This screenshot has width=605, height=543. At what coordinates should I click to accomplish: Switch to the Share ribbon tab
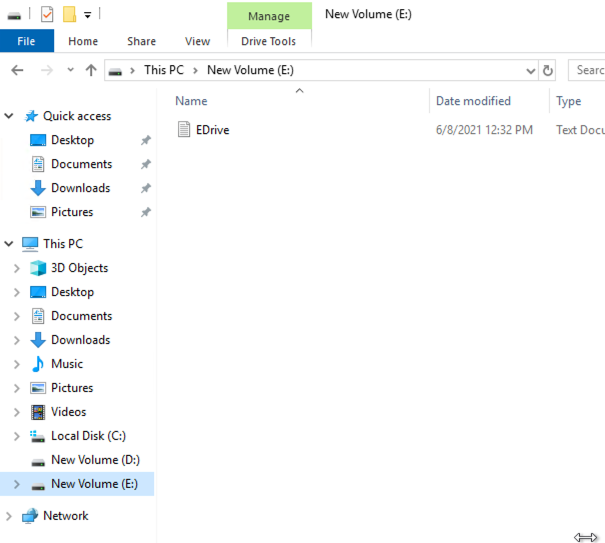click(x=142, y=41)
